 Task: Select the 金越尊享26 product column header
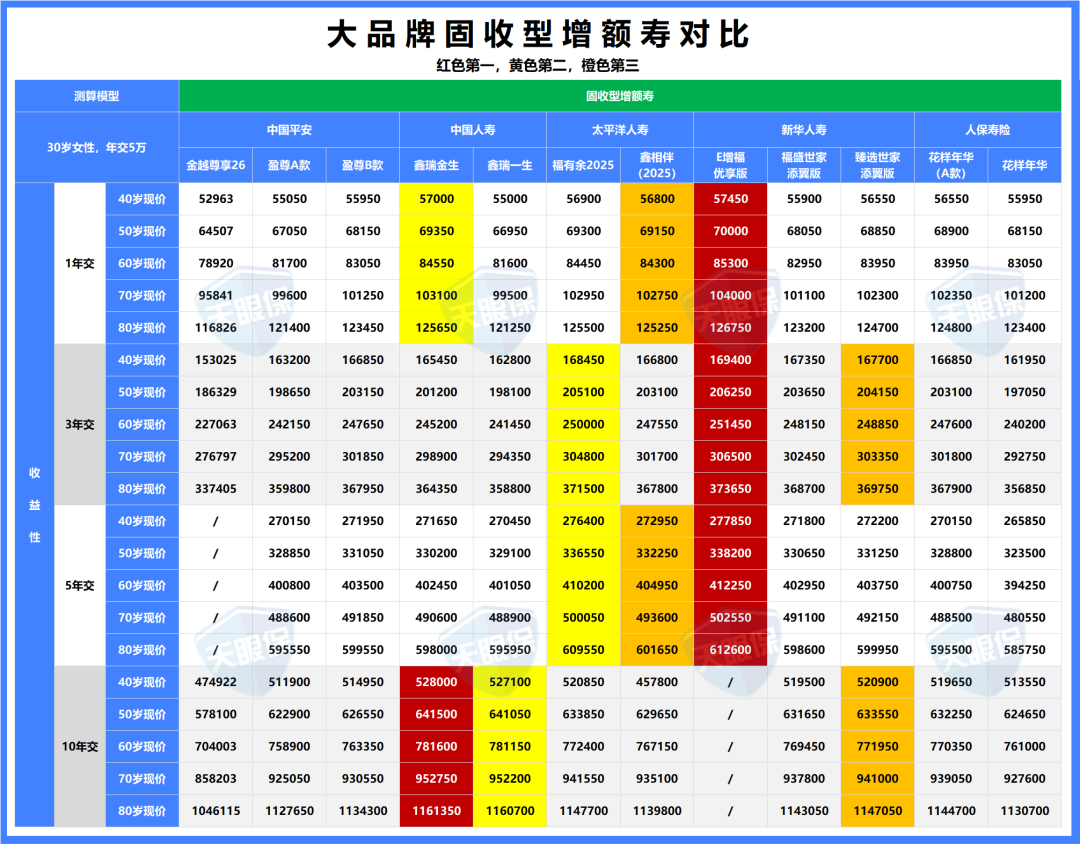point(216,165)
